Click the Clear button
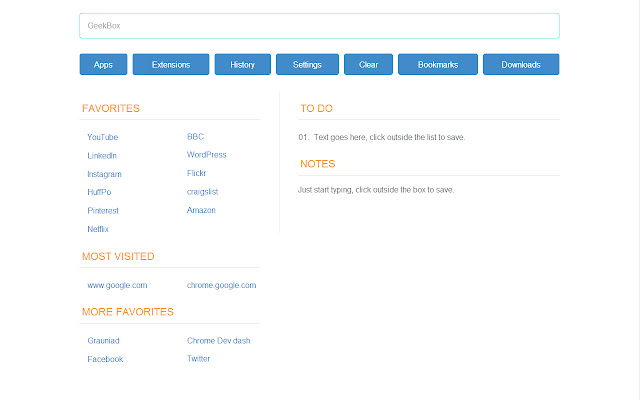640x400 pixels. (368, 64)
